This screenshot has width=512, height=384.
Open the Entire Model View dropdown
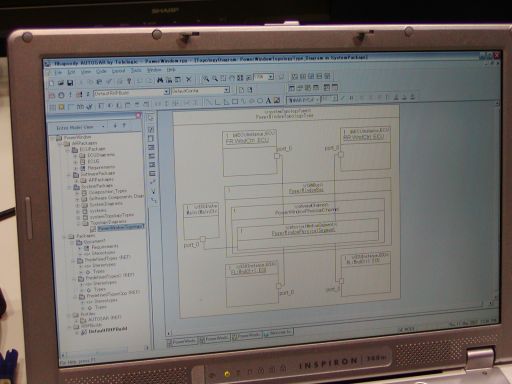79,127
